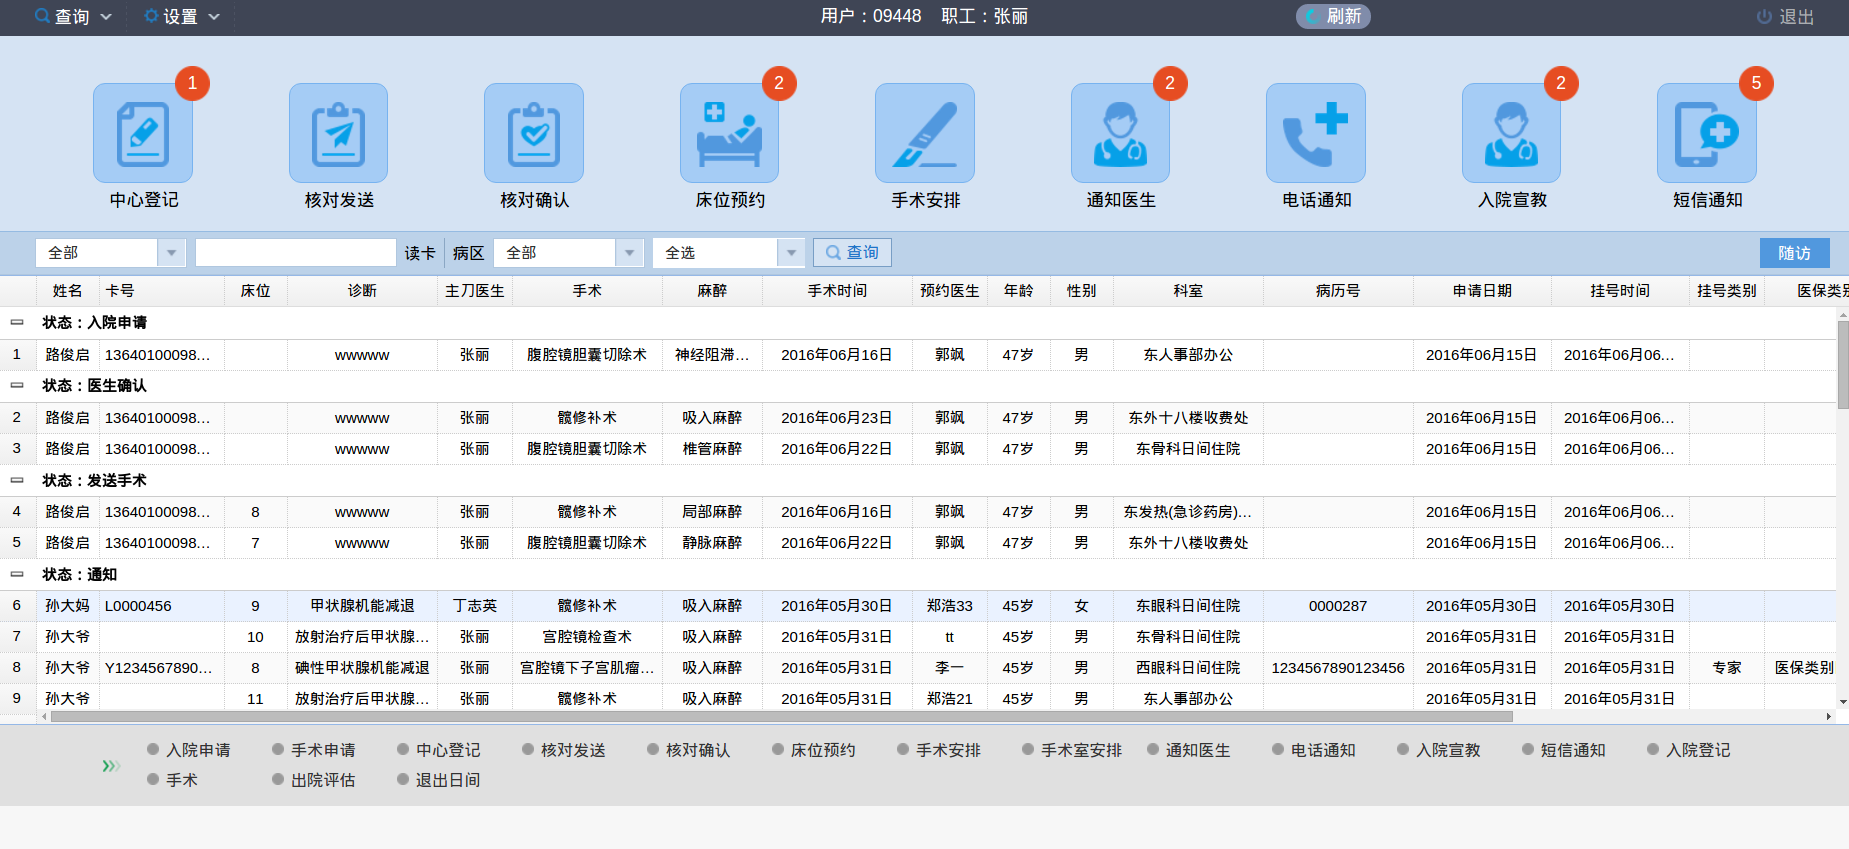The height and width of the screenshot is (849, 1849).
Task: Open the 通知医生 doctor icon
Action: 1120,133
